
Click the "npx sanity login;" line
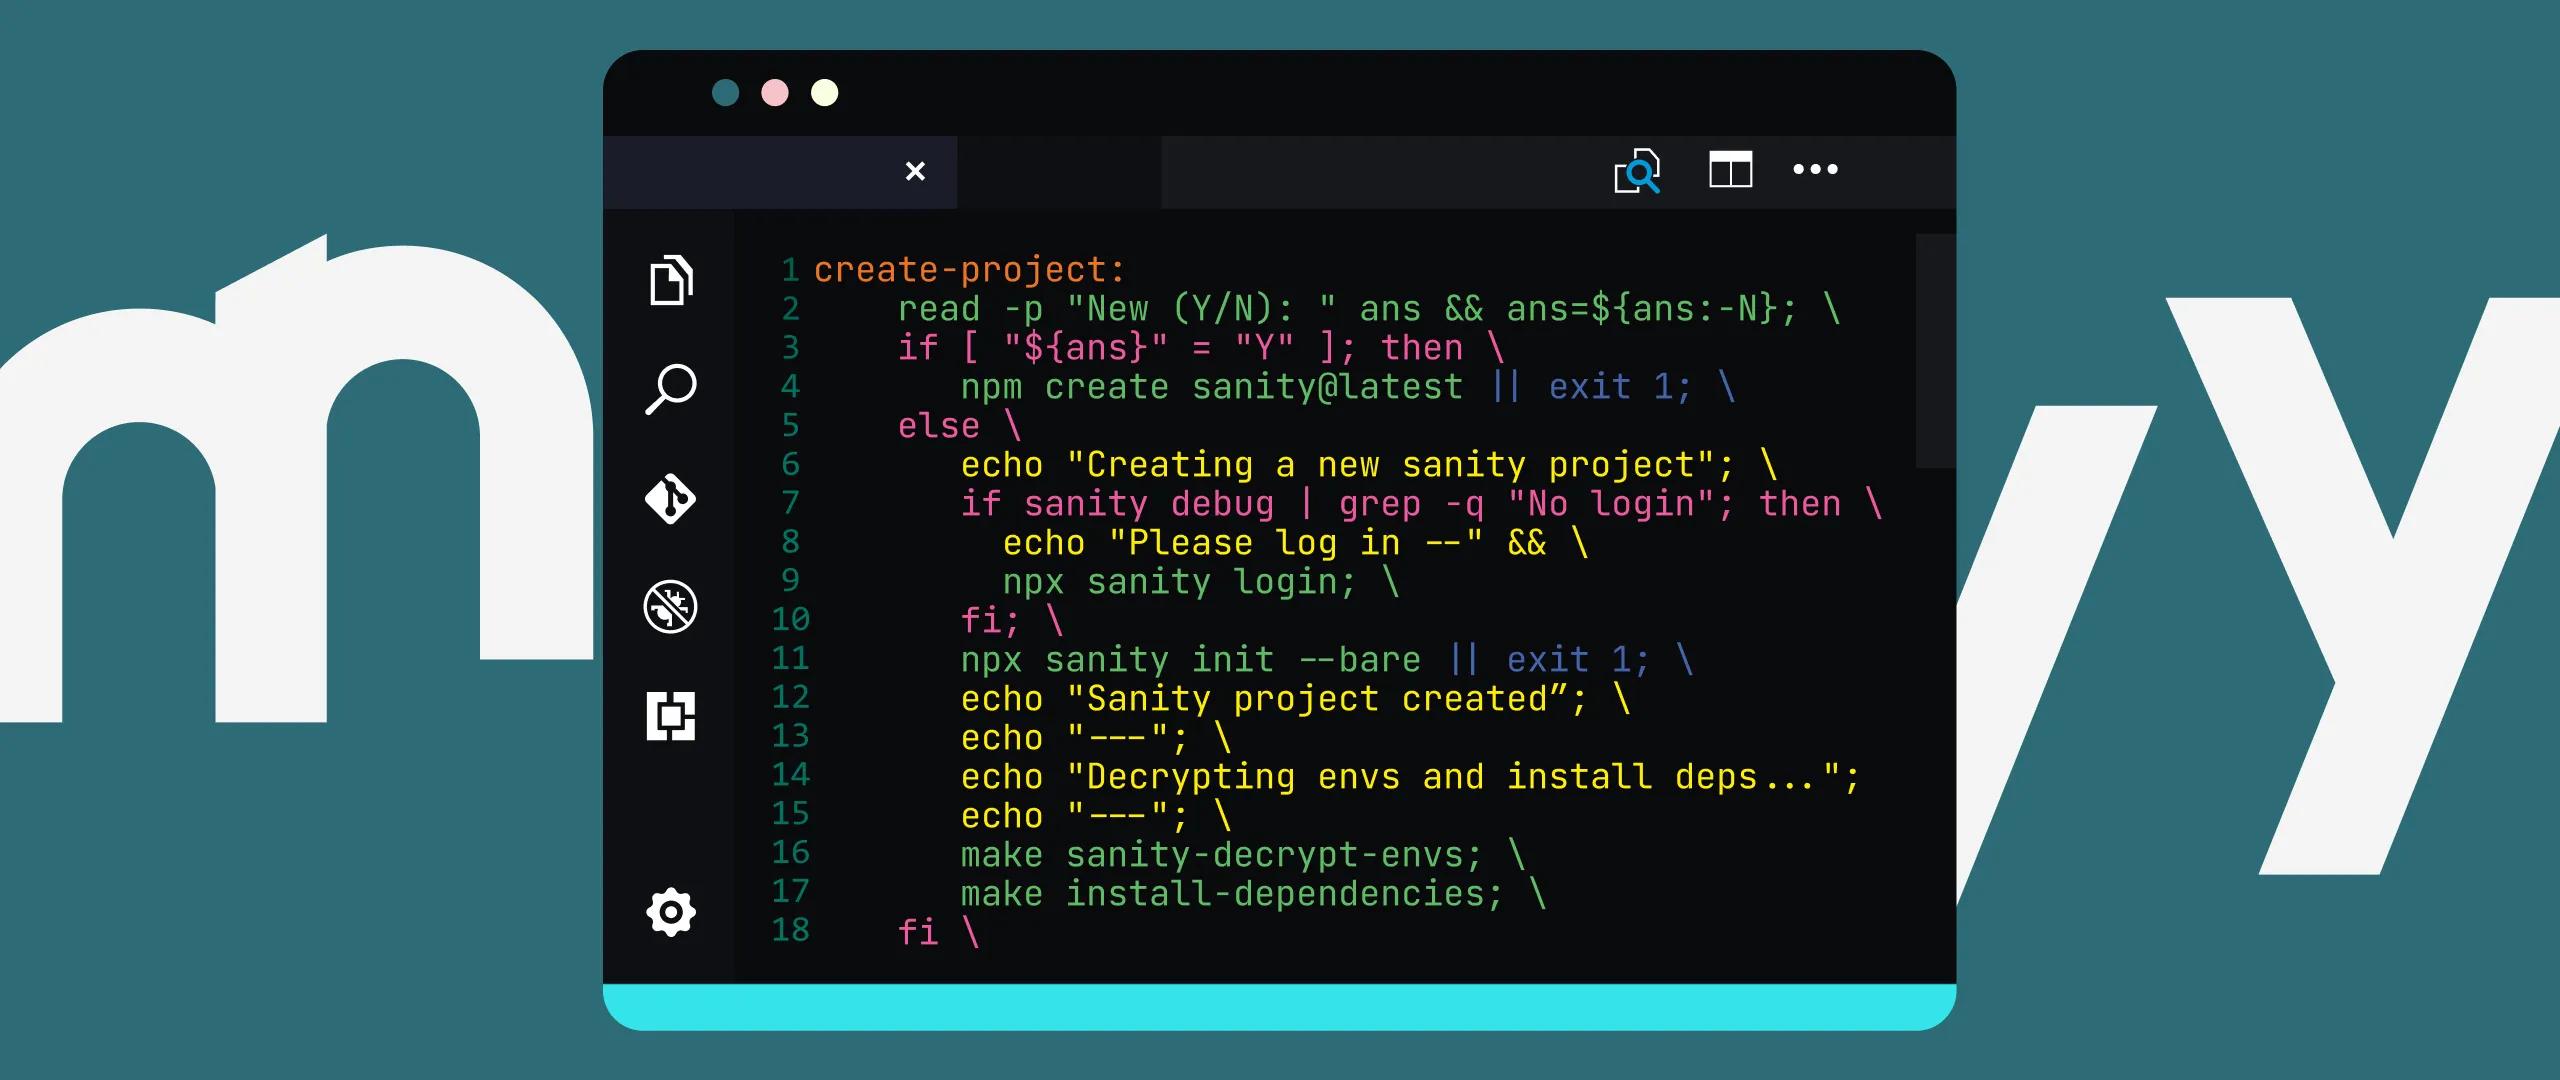coord(1201,582)
